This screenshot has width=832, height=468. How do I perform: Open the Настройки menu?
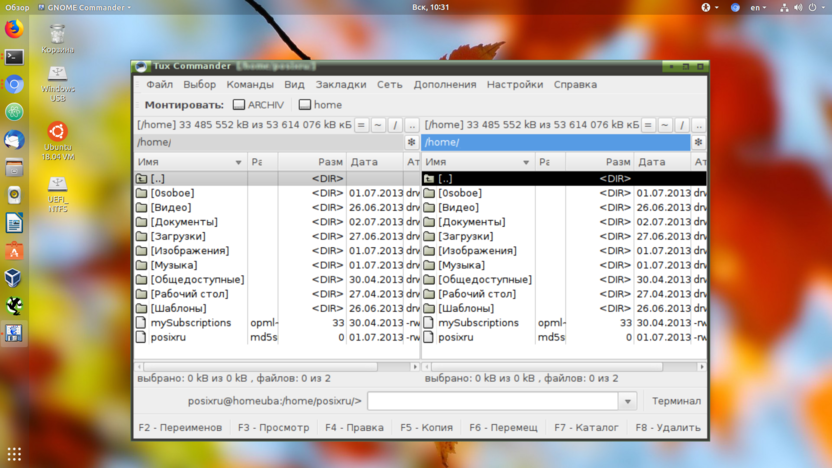pyautogui.click(x=514, y=85)
